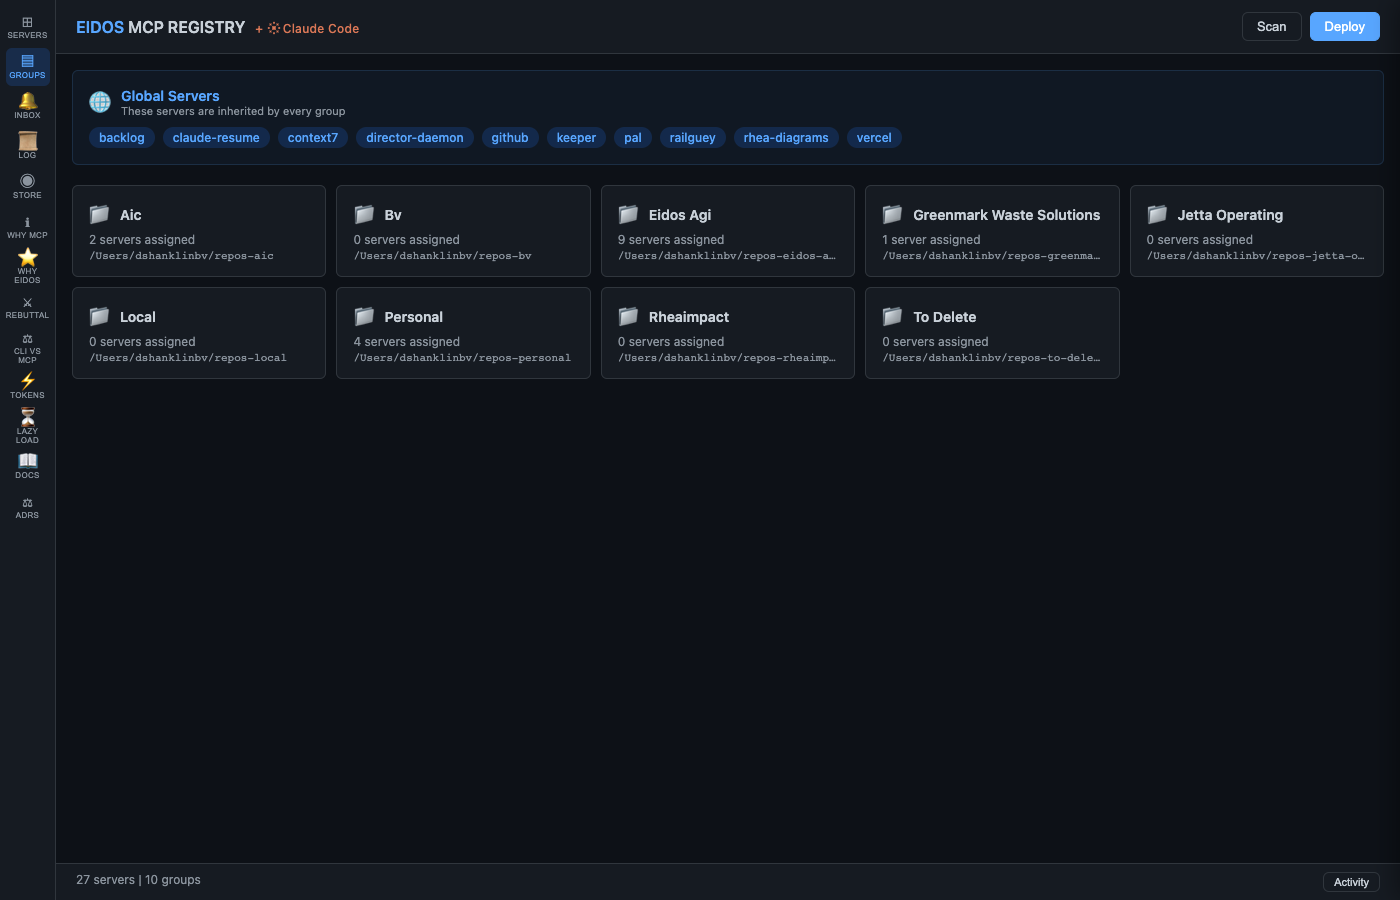Image resolution: width=1400 pixels, height=900 pixels.
Task: Open the CLI vs MCP scales icon
Action: pyautogui.click(x=27, y=339)
